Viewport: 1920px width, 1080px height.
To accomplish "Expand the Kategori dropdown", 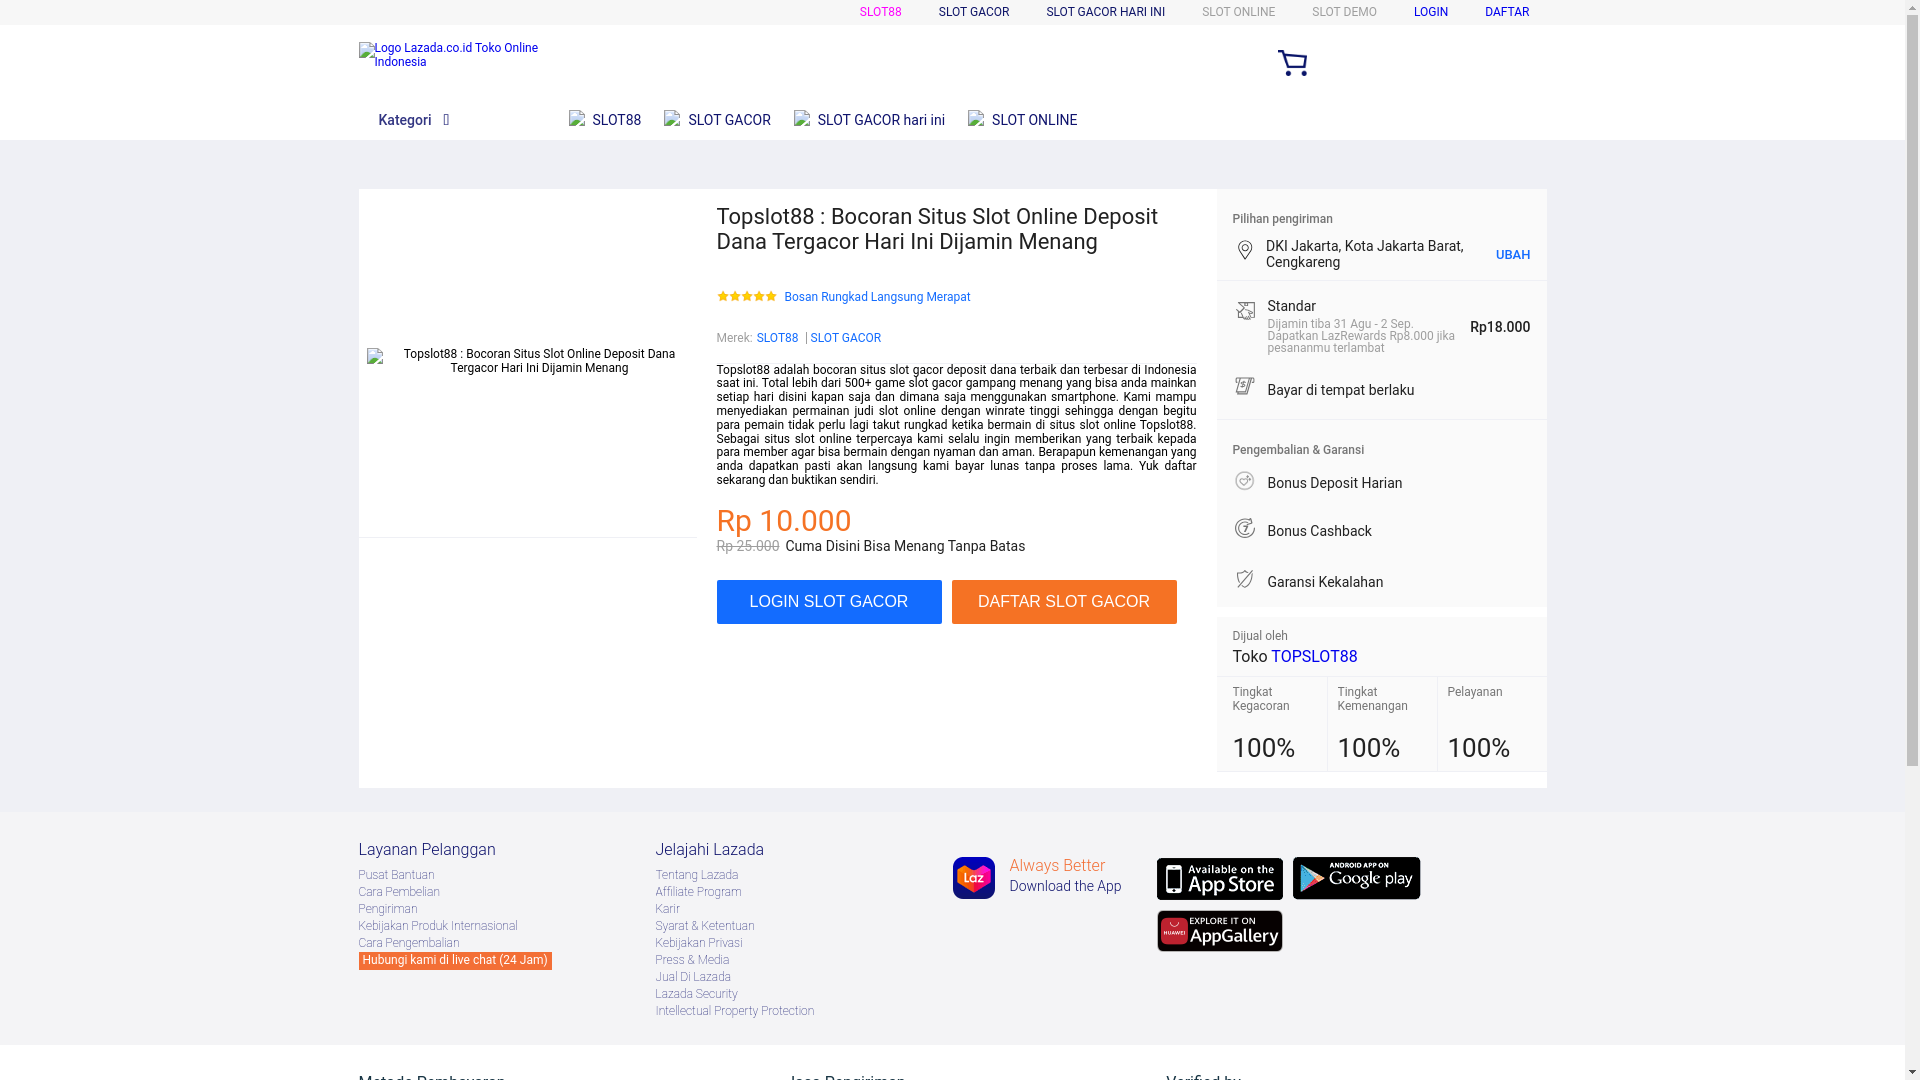I will point(413,120).
